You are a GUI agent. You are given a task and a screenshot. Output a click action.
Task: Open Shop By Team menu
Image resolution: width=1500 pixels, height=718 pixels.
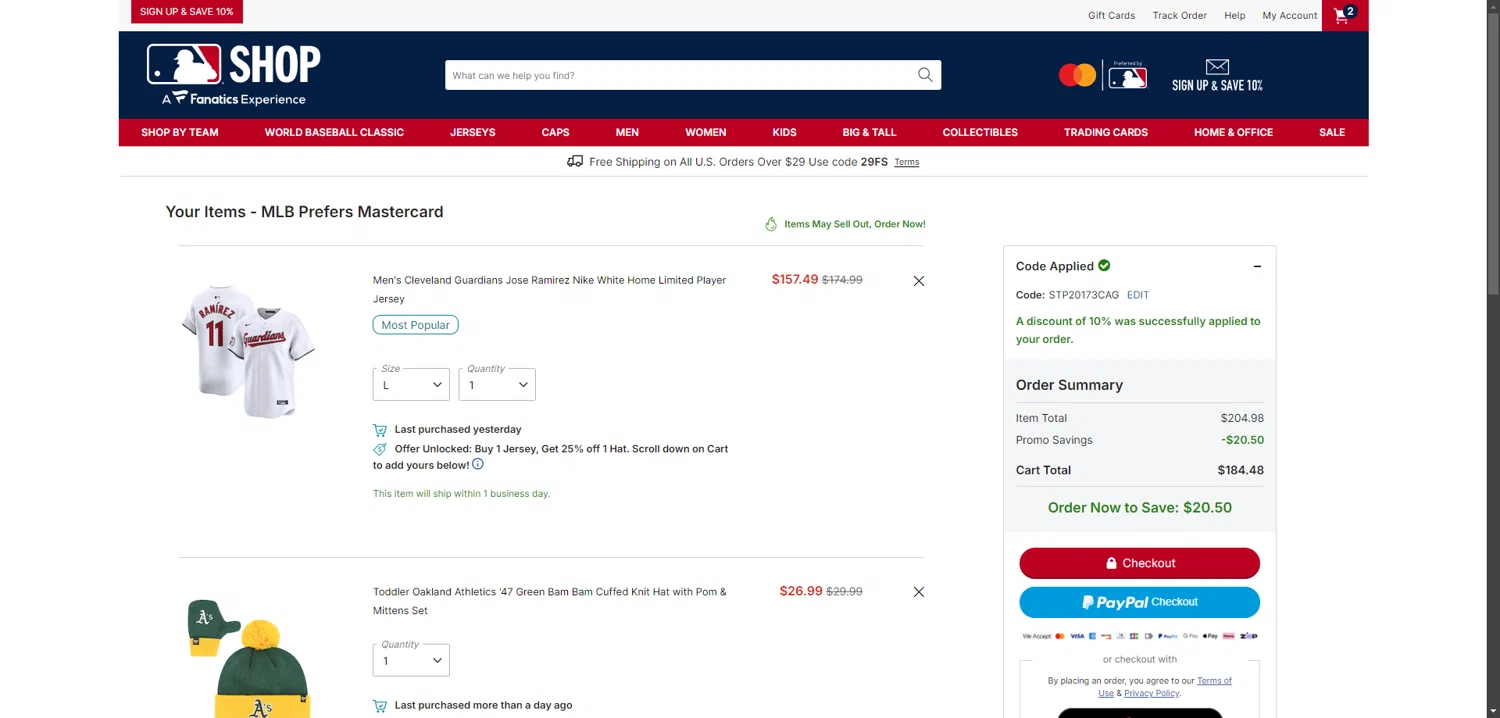coord(180,132)
